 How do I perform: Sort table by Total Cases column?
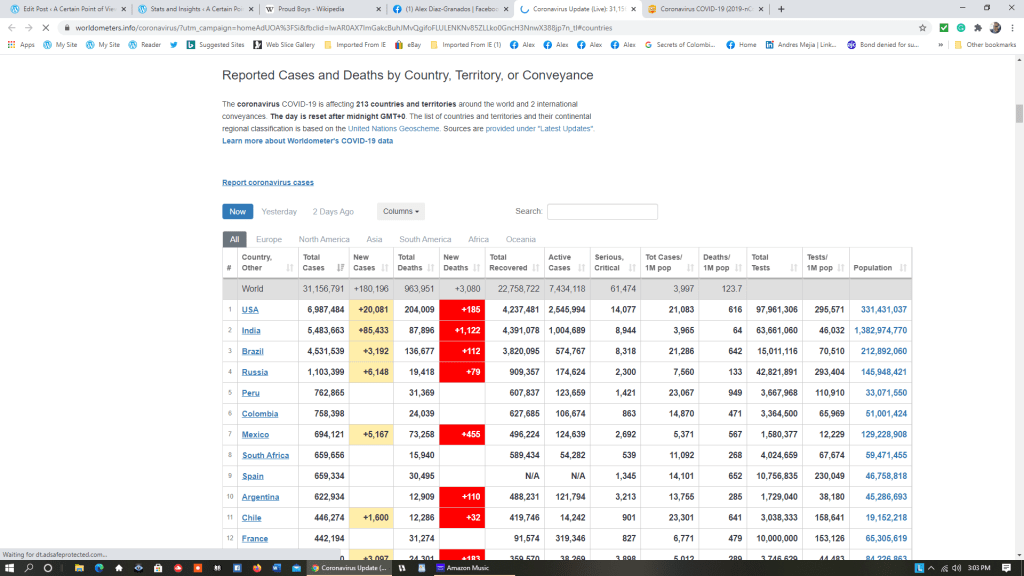[x=322, y=263]
